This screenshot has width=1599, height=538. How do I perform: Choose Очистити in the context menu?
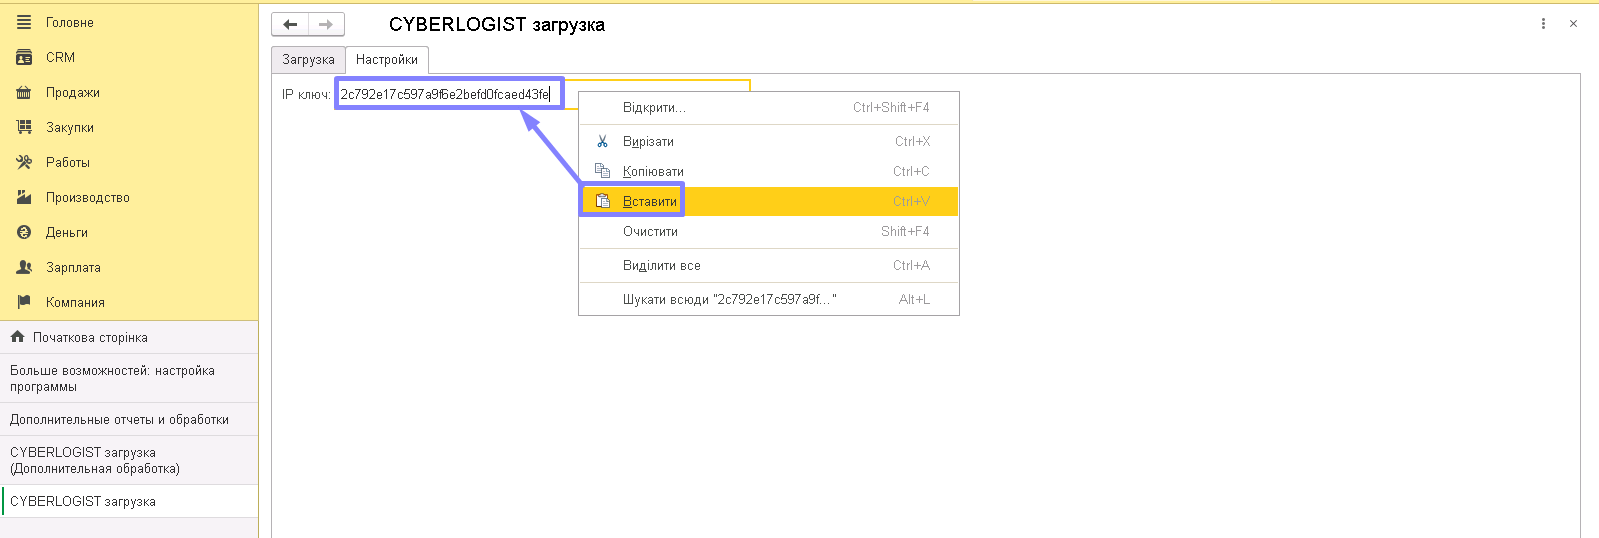tap(769, 231)
